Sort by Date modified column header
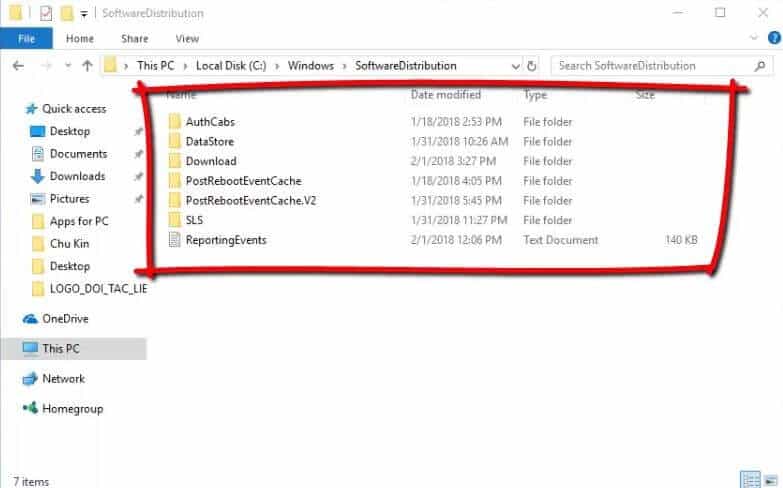Viewport: 783px width, 488px height. 446,94
